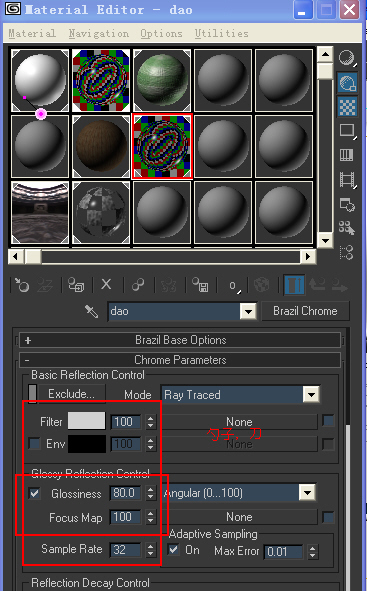This screenshot has height=591, width=367.
Task: Click the Brazil Chrome material type button
Action: [x=305, y=311]
